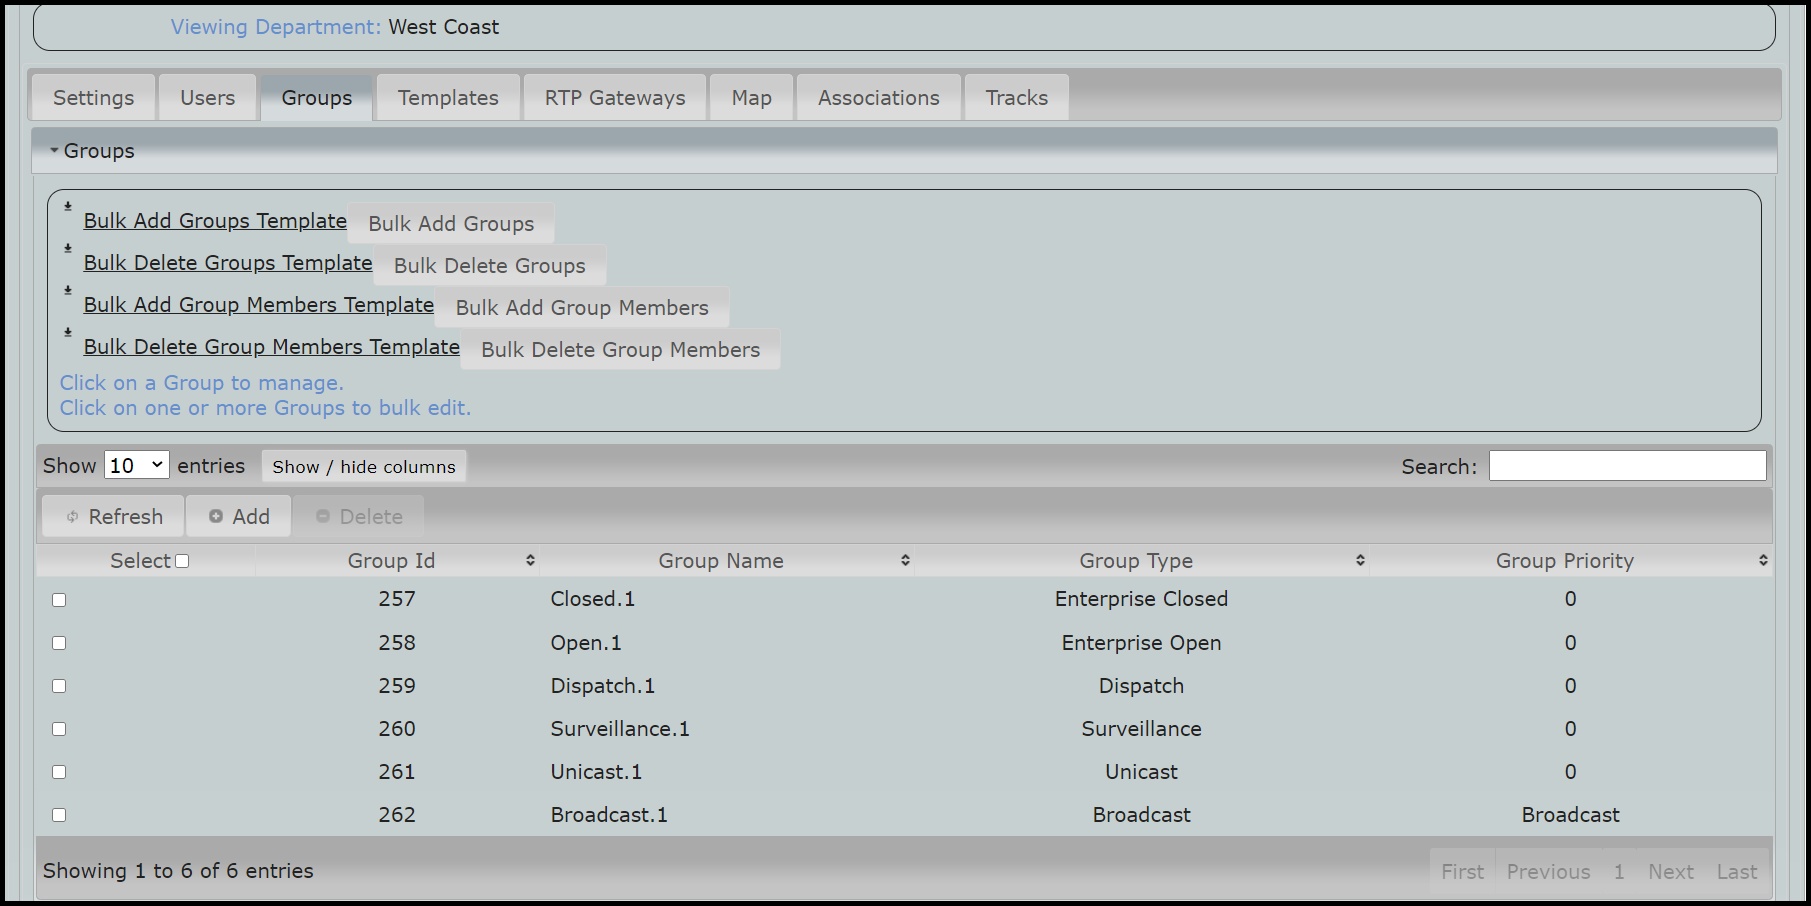Click the plus icon on the Add button
This screenshot has height=906, width=1811.
click(218, 515)
